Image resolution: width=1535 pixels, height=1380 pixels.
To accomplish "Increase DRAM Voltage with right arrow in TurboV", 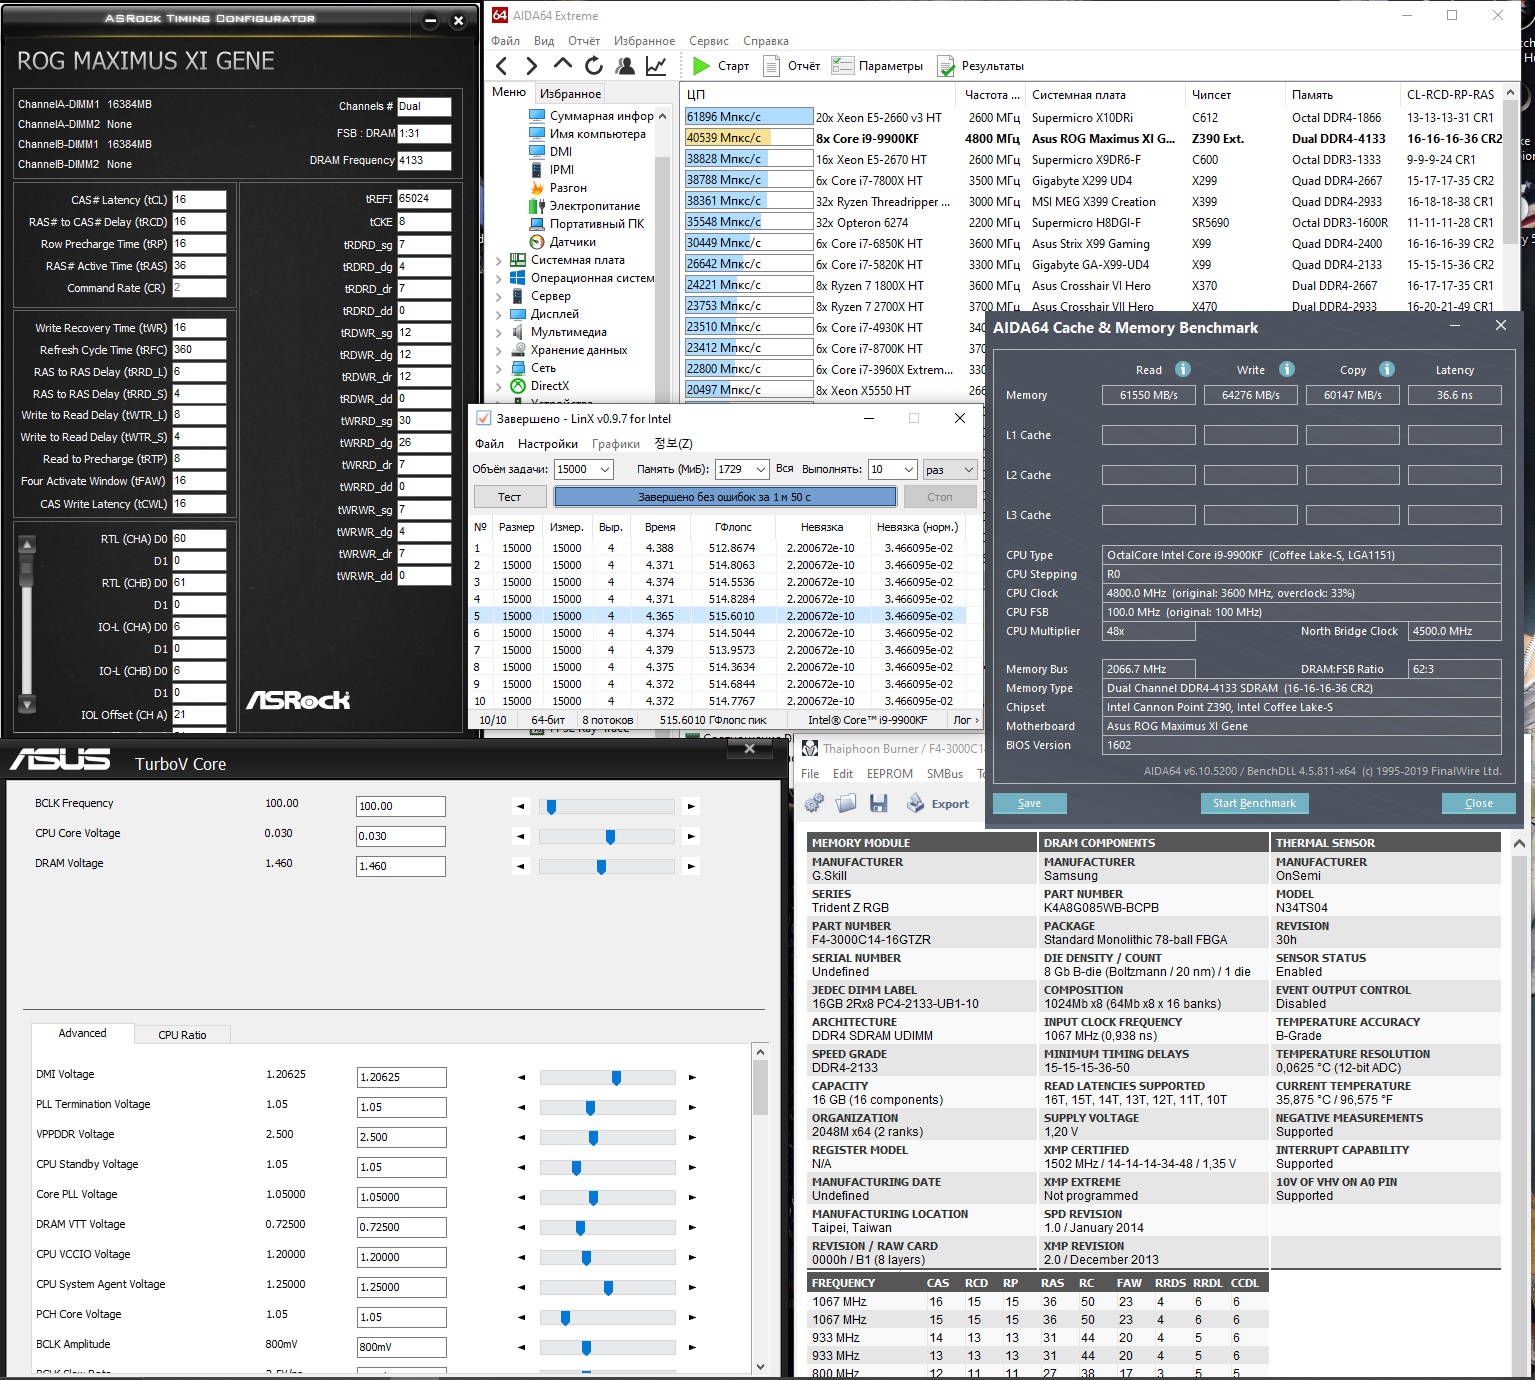I will (691, 866).
